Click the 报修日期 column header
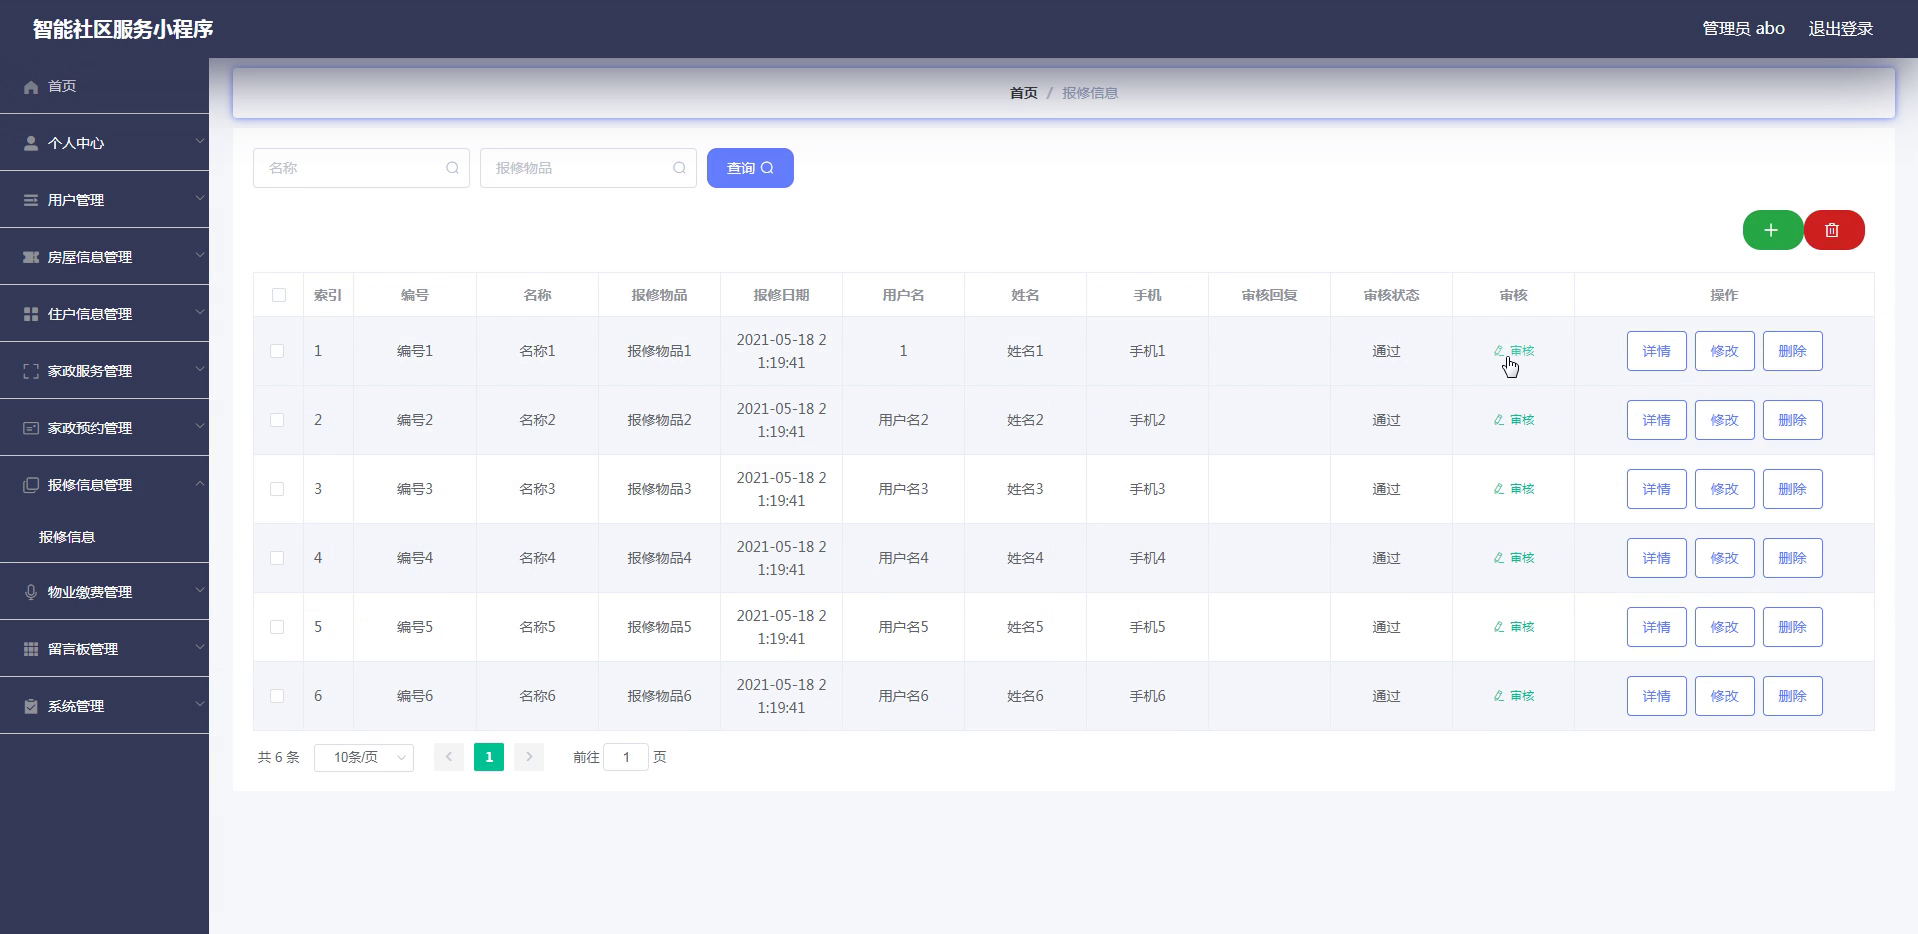This screenshot has width=1918, height=934. pyautogui.click(x=781, y=295)
